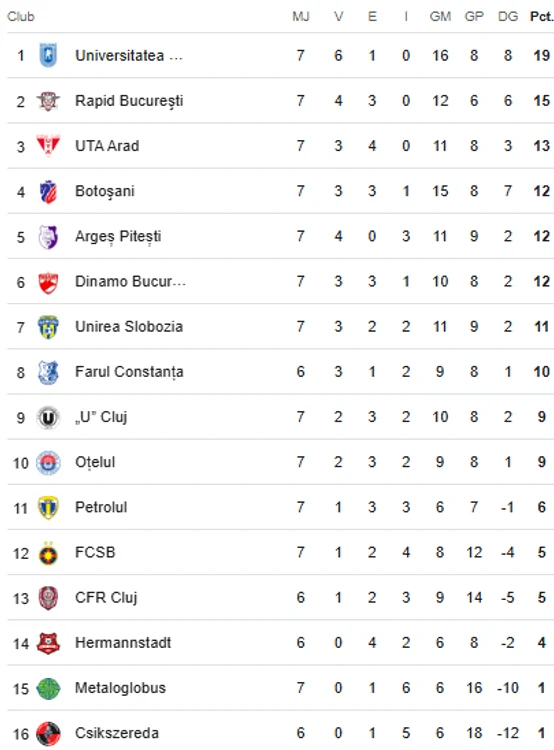Click the DG column header
Image resolution: width=554 pixels, height=750 pixels.
(x=508, y=17)
